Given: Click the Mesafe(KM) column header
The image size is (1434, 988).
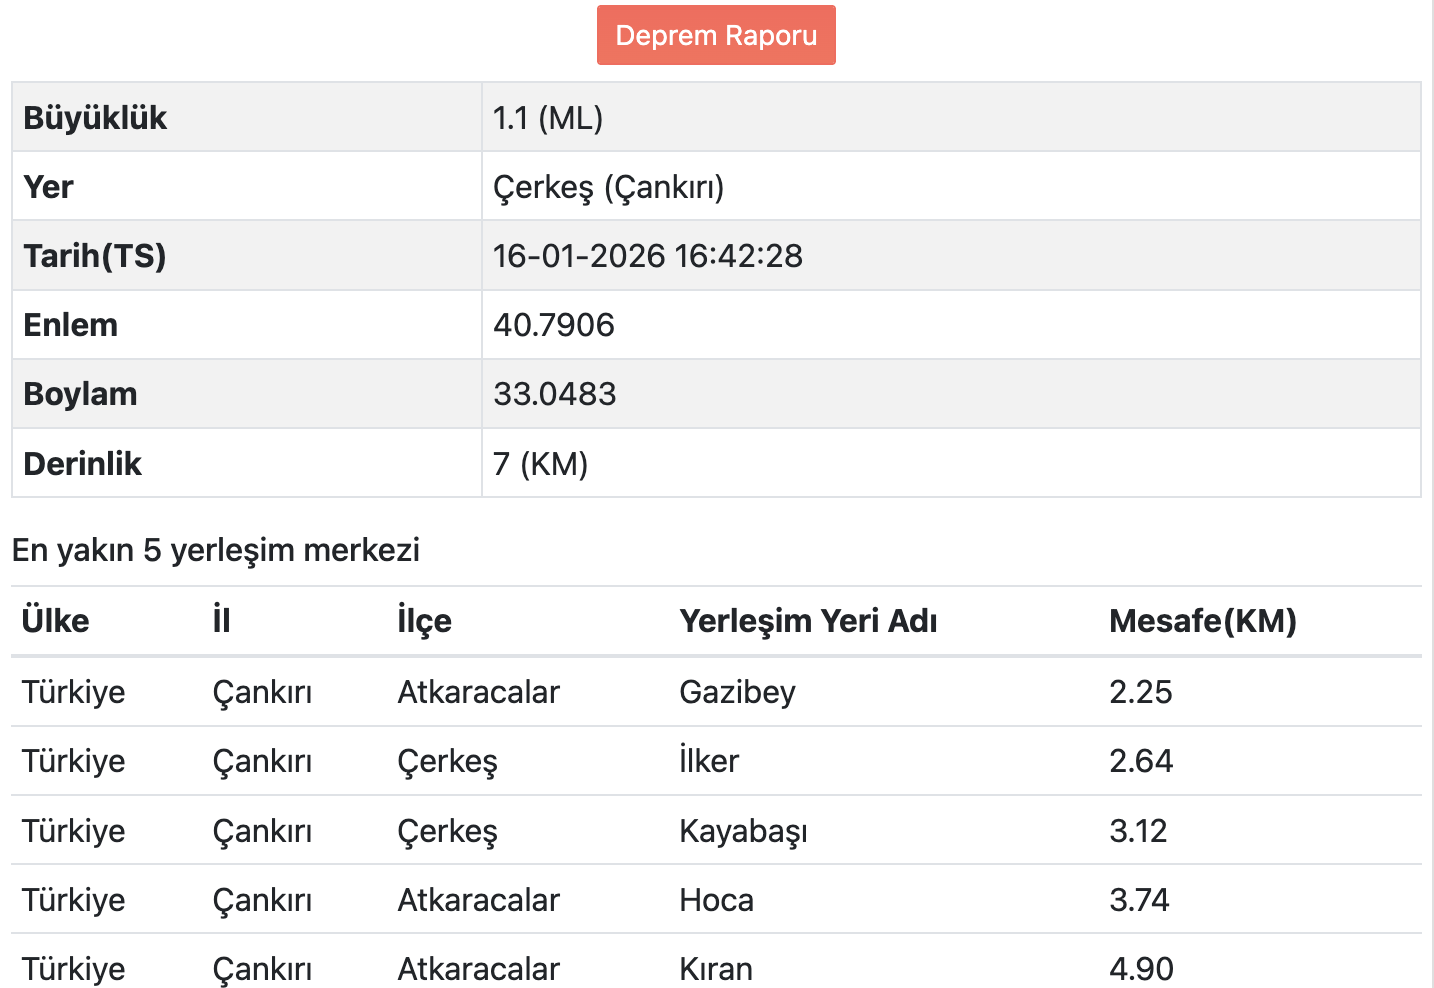Looking at the screenshot, I should click(x=1203, y=621).
